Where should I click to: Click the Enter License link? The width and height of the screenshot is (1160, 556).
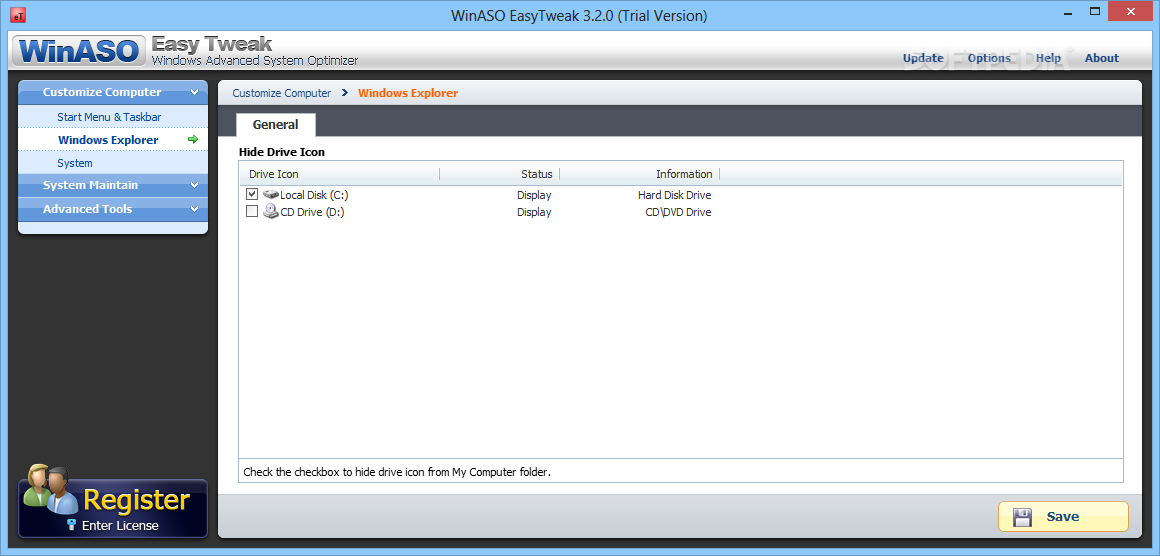[x=120, y=526]
